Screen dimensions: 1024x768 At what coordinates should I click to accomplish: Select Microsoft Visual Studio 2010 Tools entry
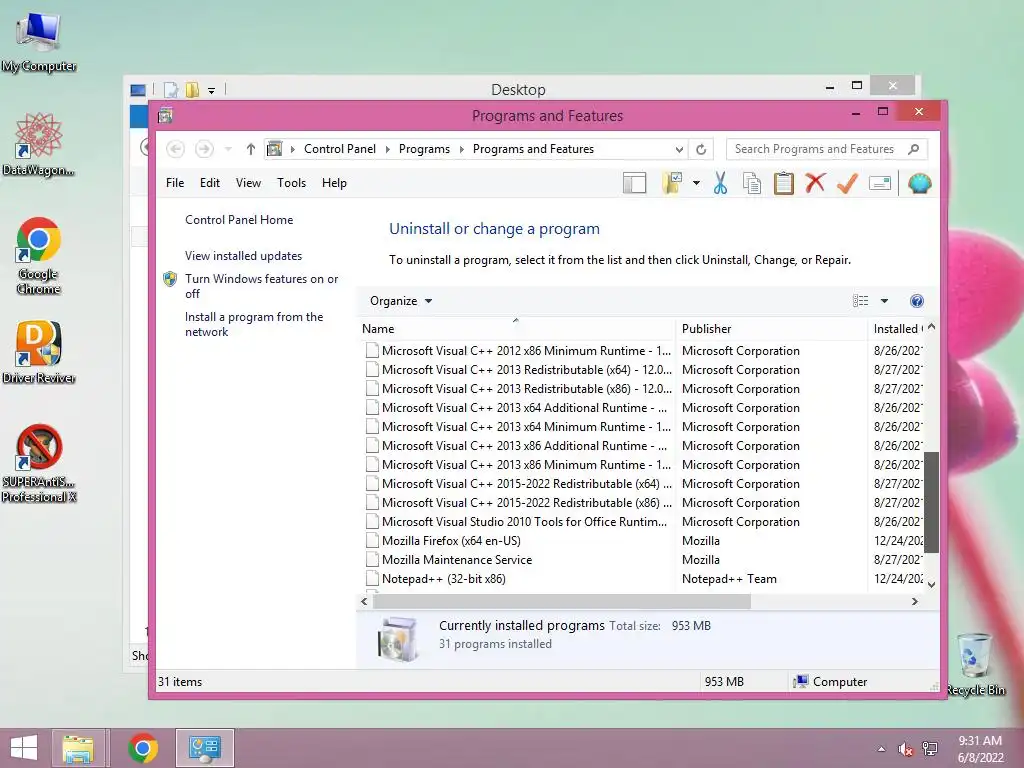pyautogui.click(x=524, y=522)
